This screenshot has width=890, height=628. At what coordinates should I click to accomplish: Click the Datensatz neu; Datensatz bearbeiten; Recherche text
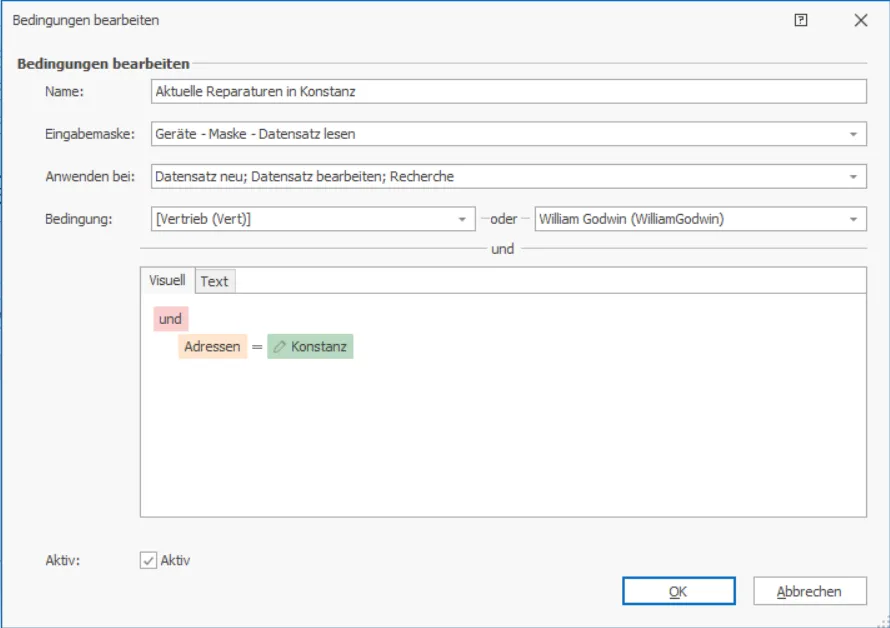(x=304, y=177)
